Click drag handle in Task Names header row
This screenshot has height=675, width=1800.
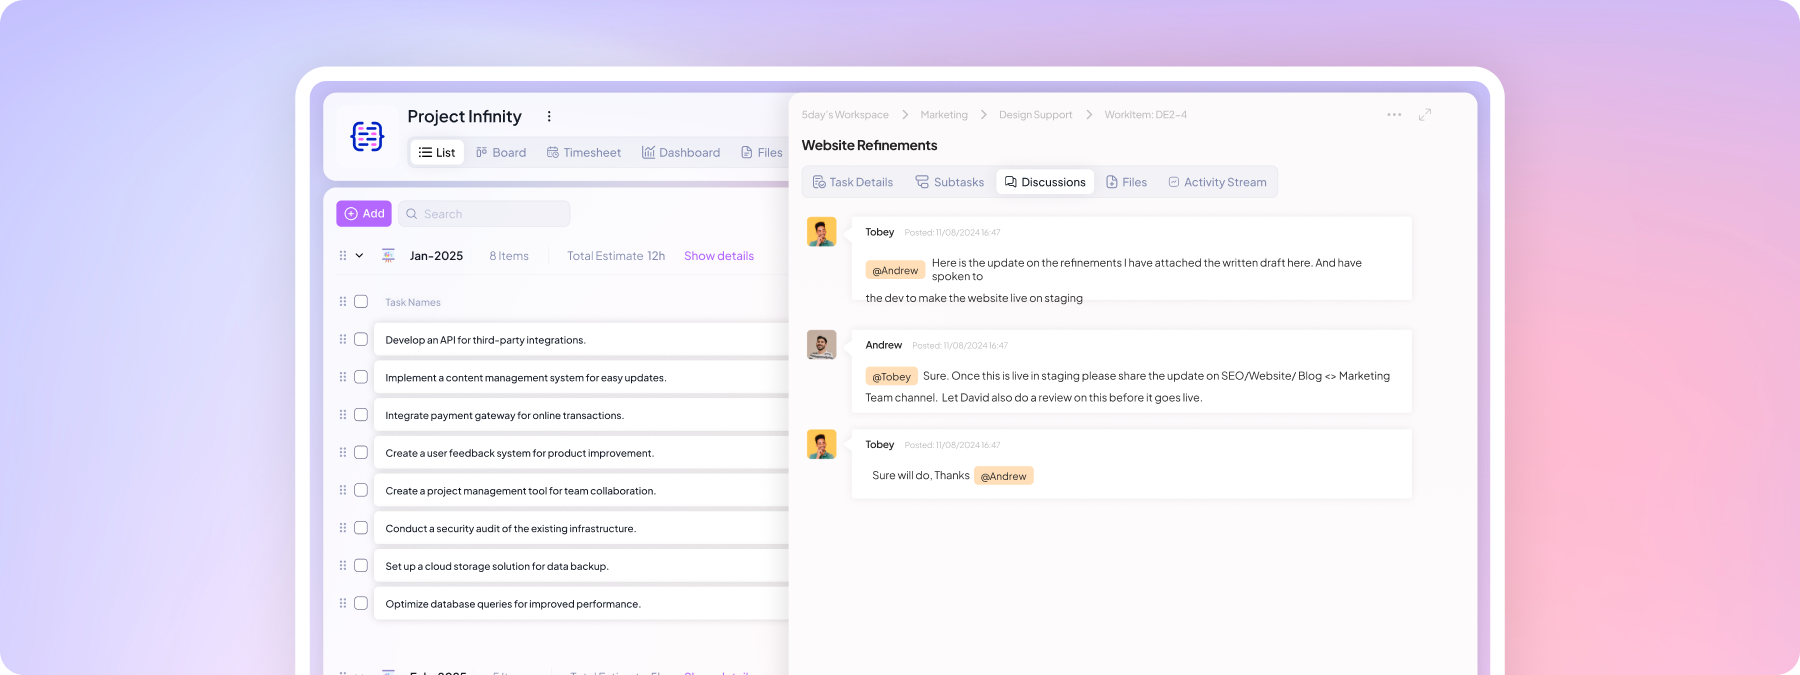(x=343, y=302)
